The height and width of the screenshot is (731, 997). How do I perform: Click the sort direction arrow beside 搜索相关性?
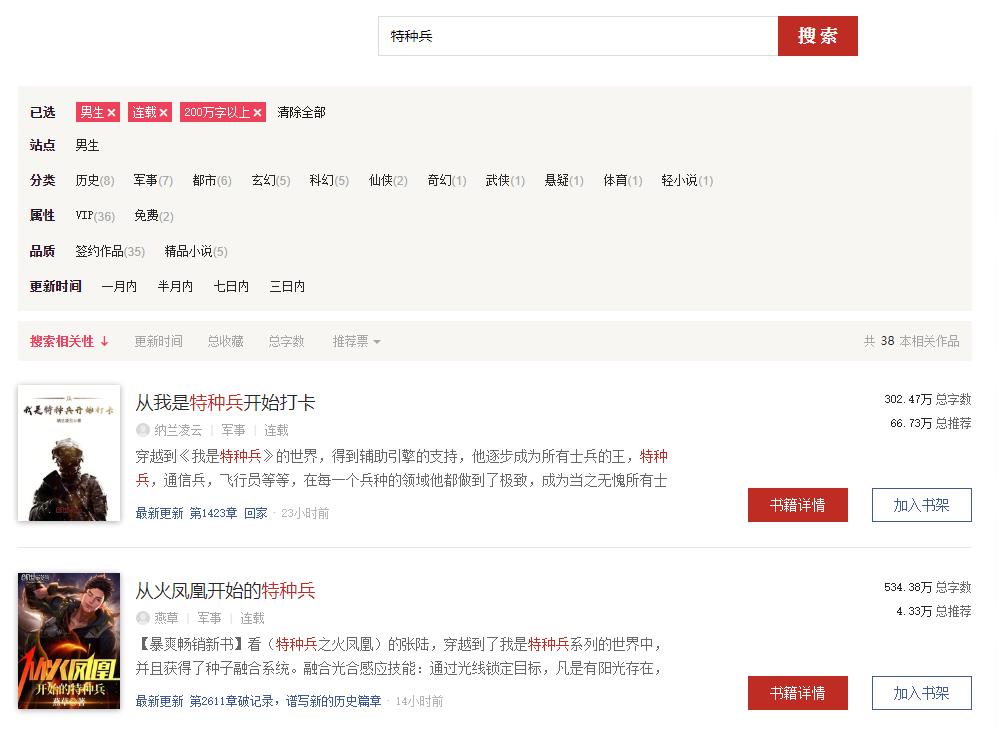tap(105, 341)
